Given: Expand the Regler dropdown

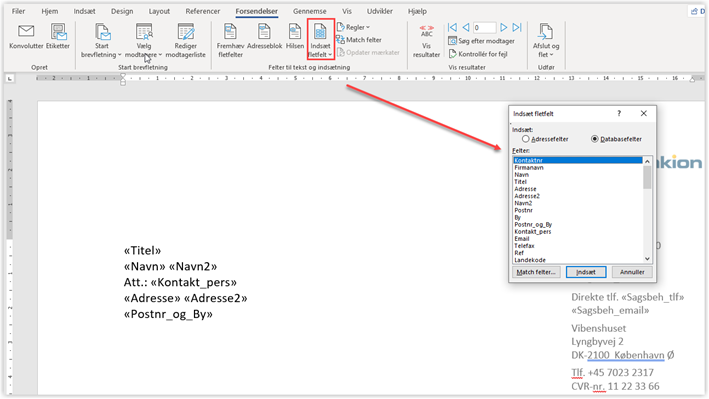Looking at the screenshot, I should pos(354,27).
